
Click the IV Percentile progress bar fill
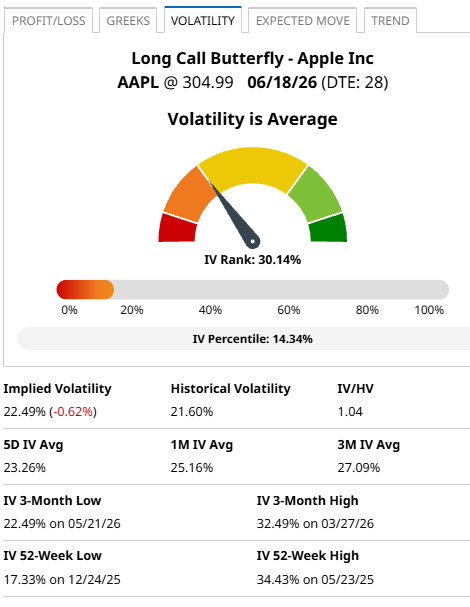[x=85, y=290]
